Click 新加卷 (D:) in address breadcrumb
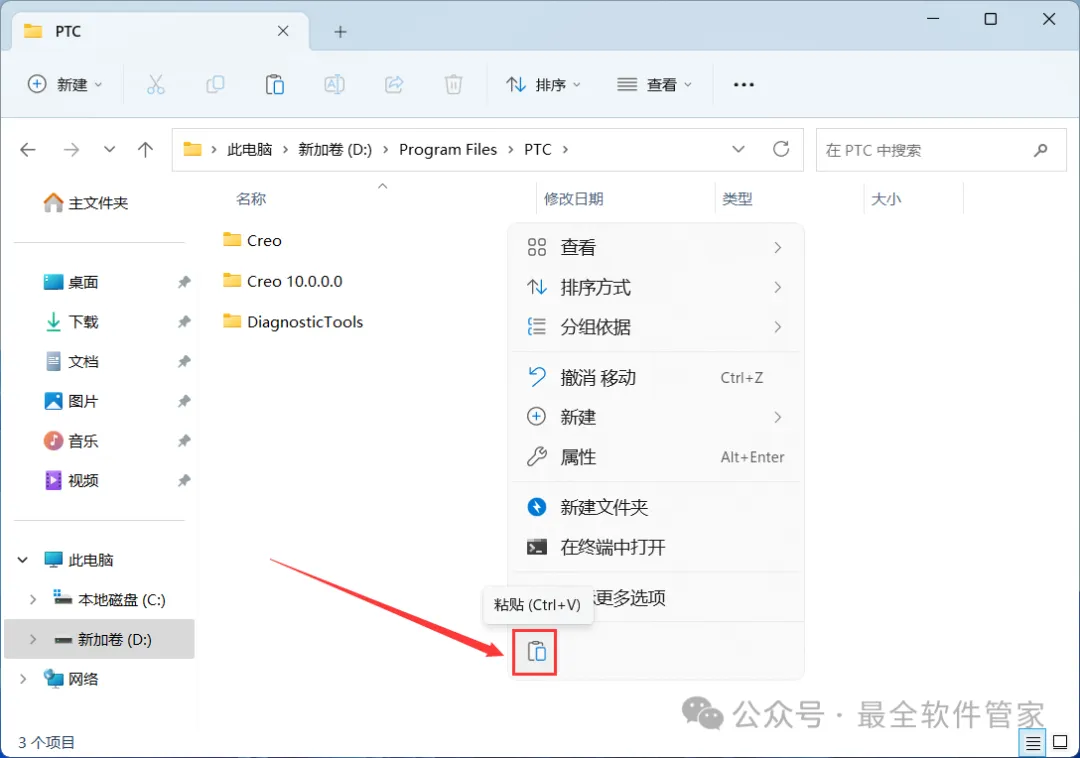 (x=335, y=149)
